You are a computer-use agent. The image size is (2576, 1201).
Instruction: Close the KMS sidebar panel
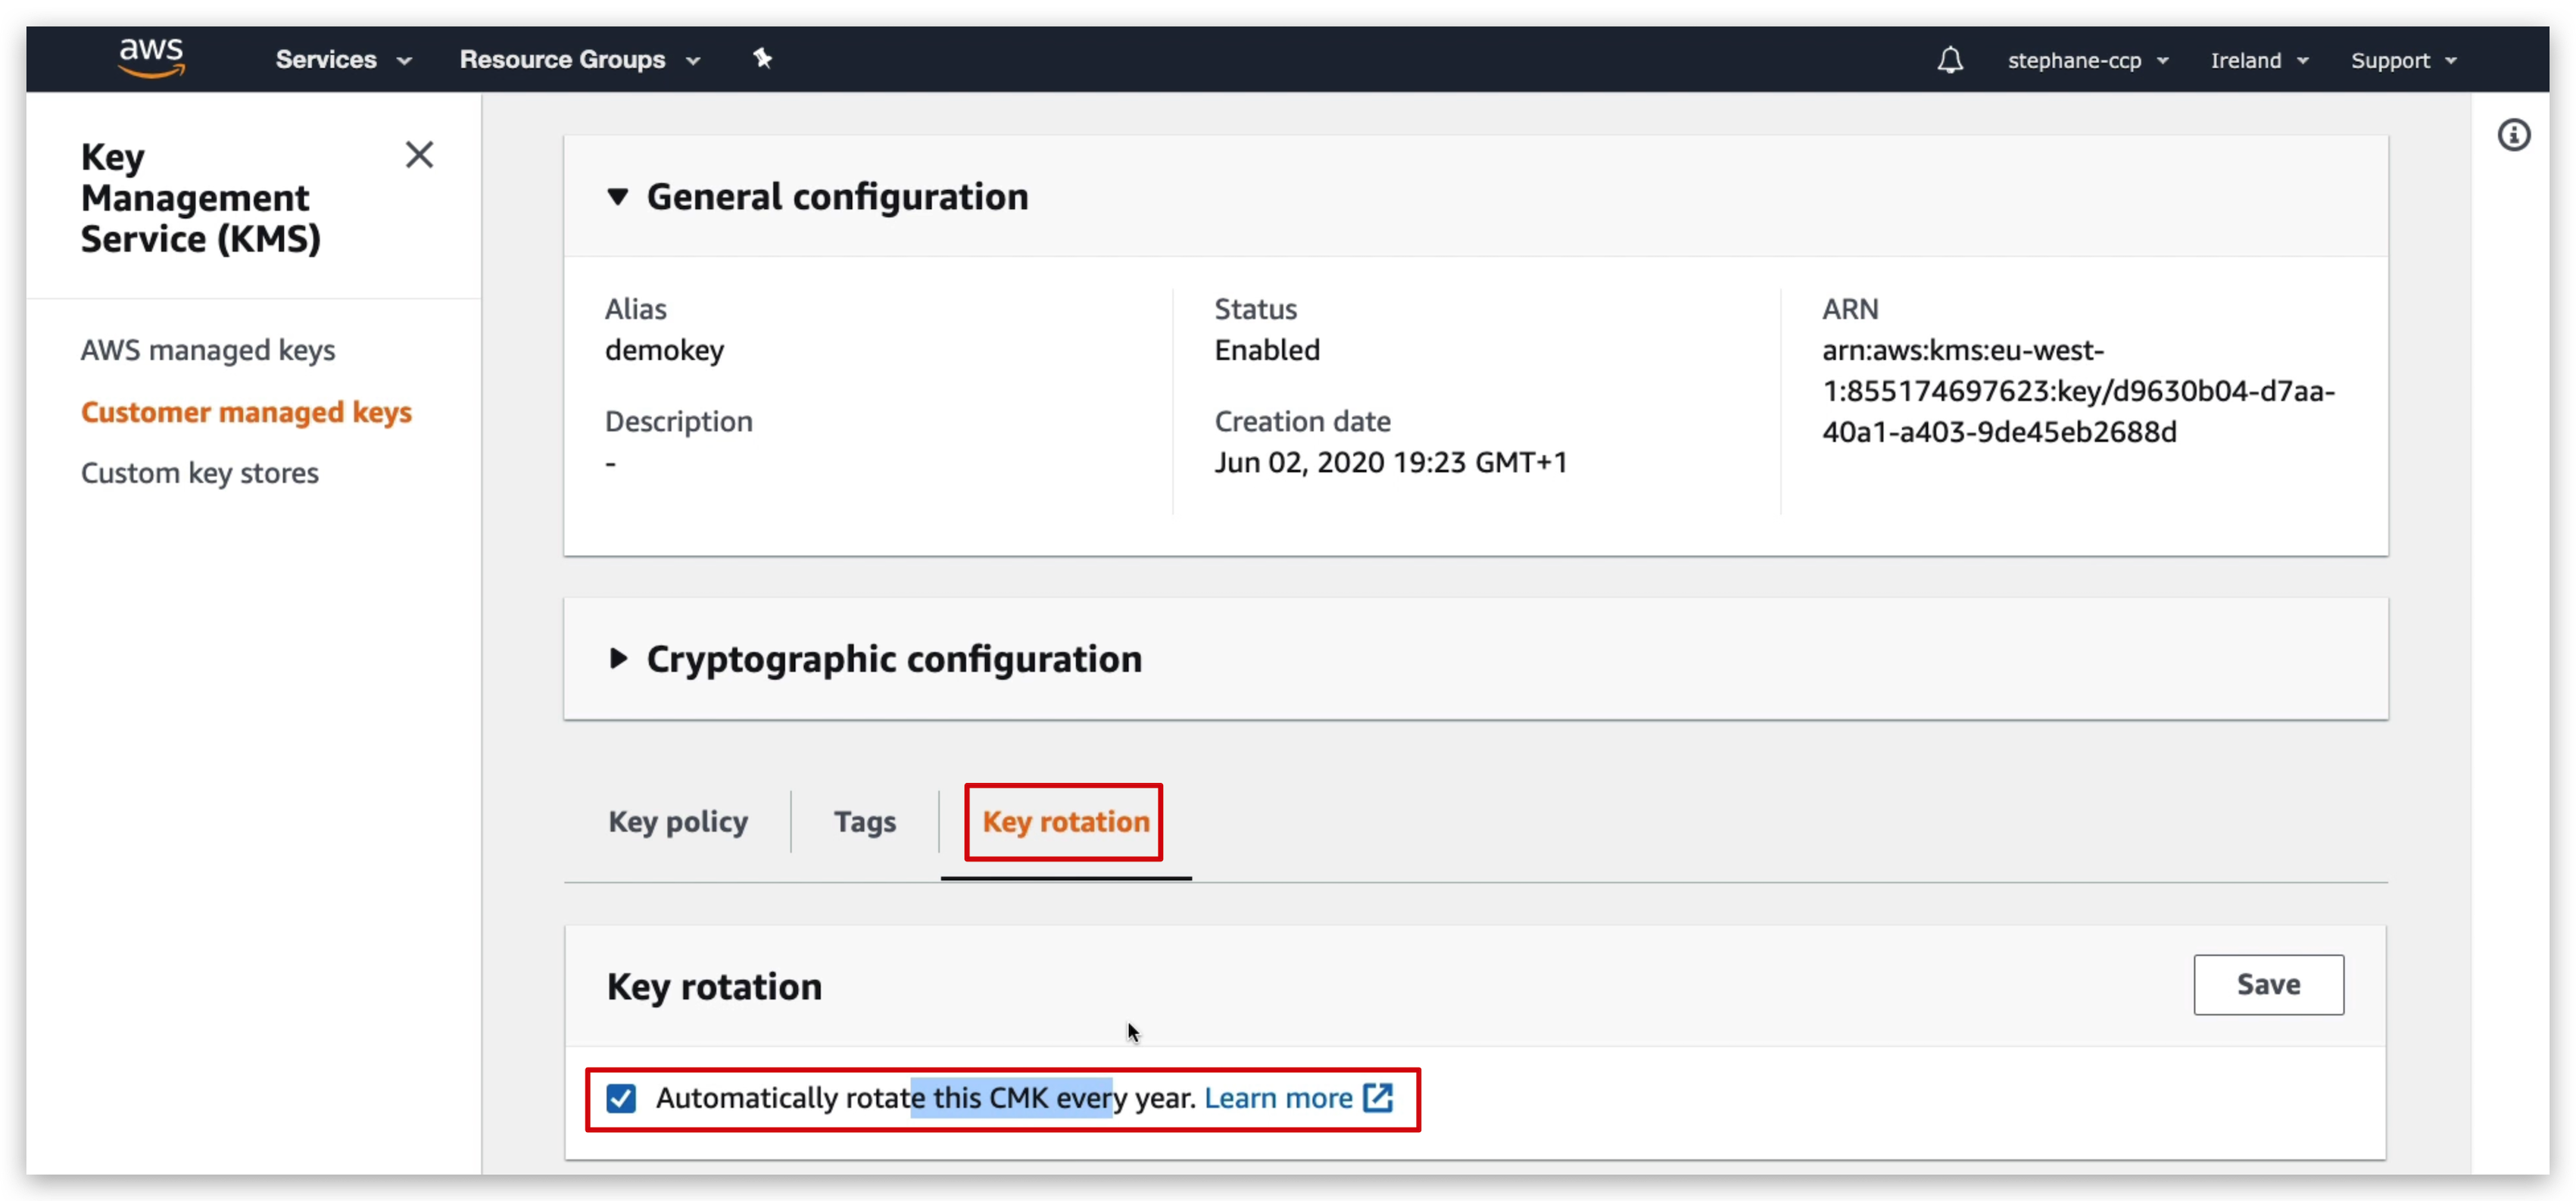(419, 154)
